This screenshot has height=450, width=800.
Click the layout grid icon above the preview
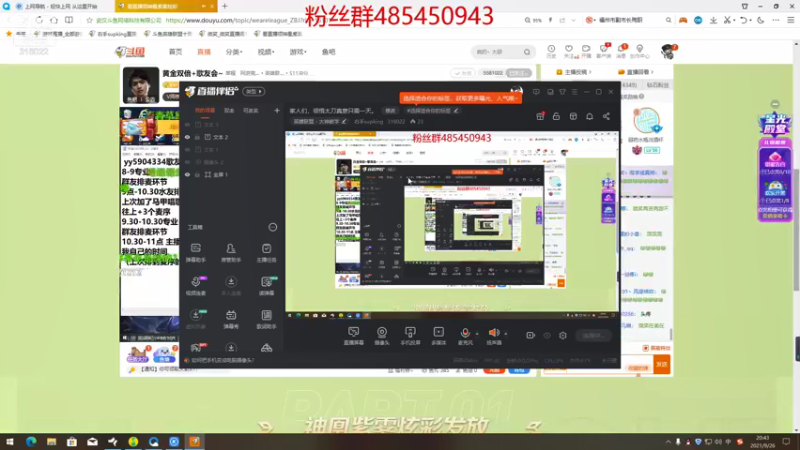click(573, 116)
